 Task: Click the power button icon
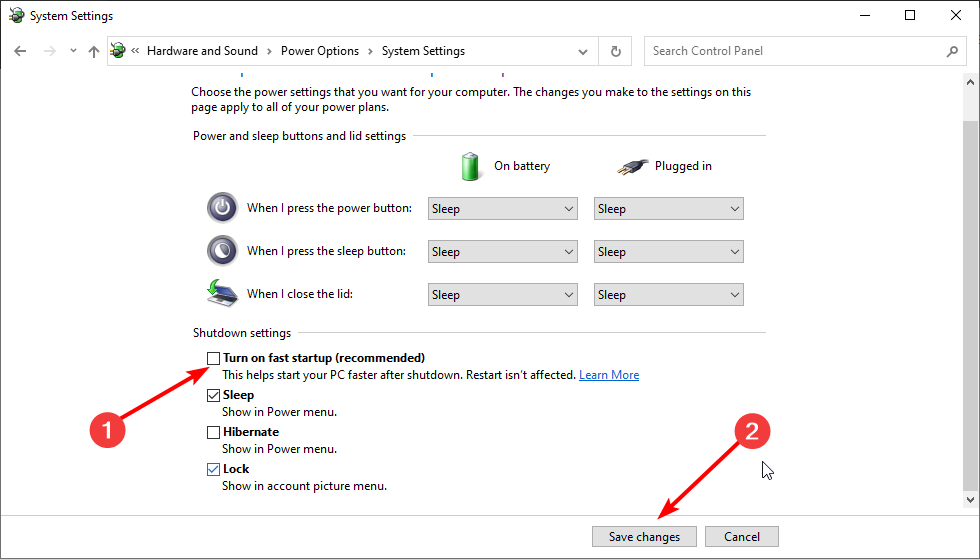click(x=222, y=208)
